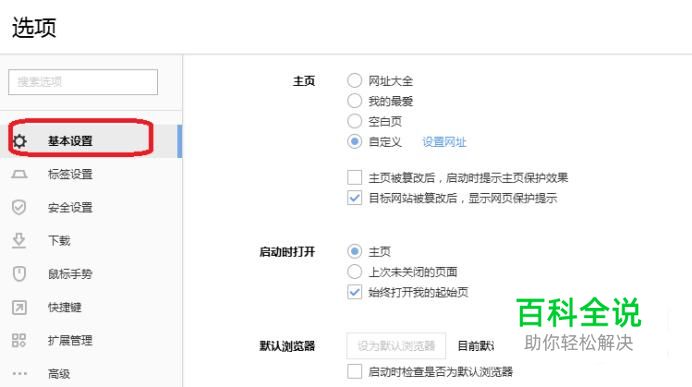Screen dimensions: 692x387
Task: Click the 设置网址 link
Action: click(x=444, y=142)
